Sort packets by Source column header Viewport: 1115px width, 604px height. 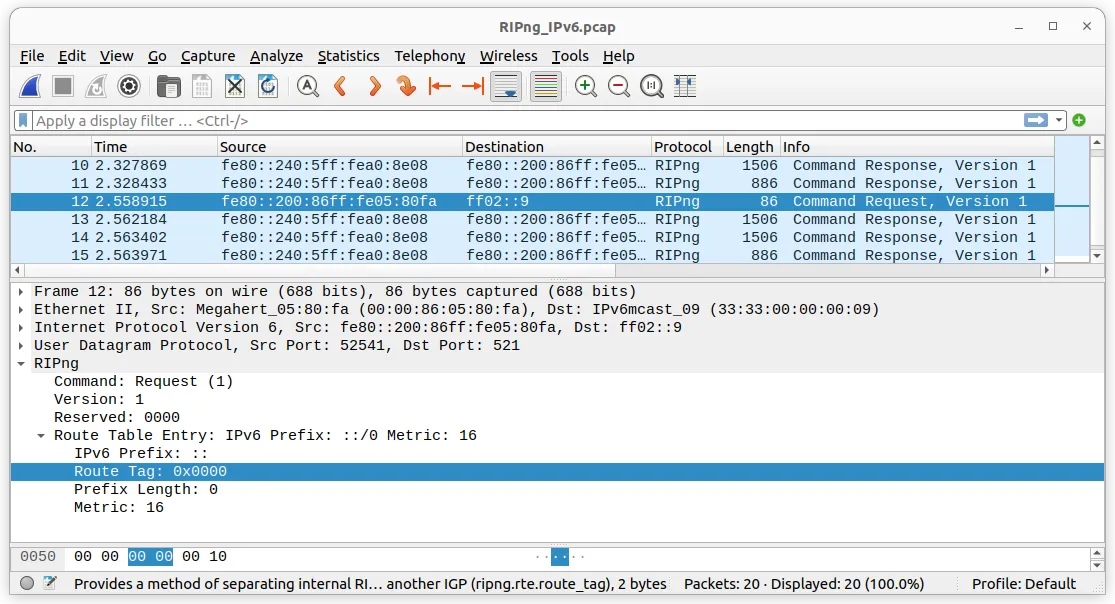click(339, 147)
